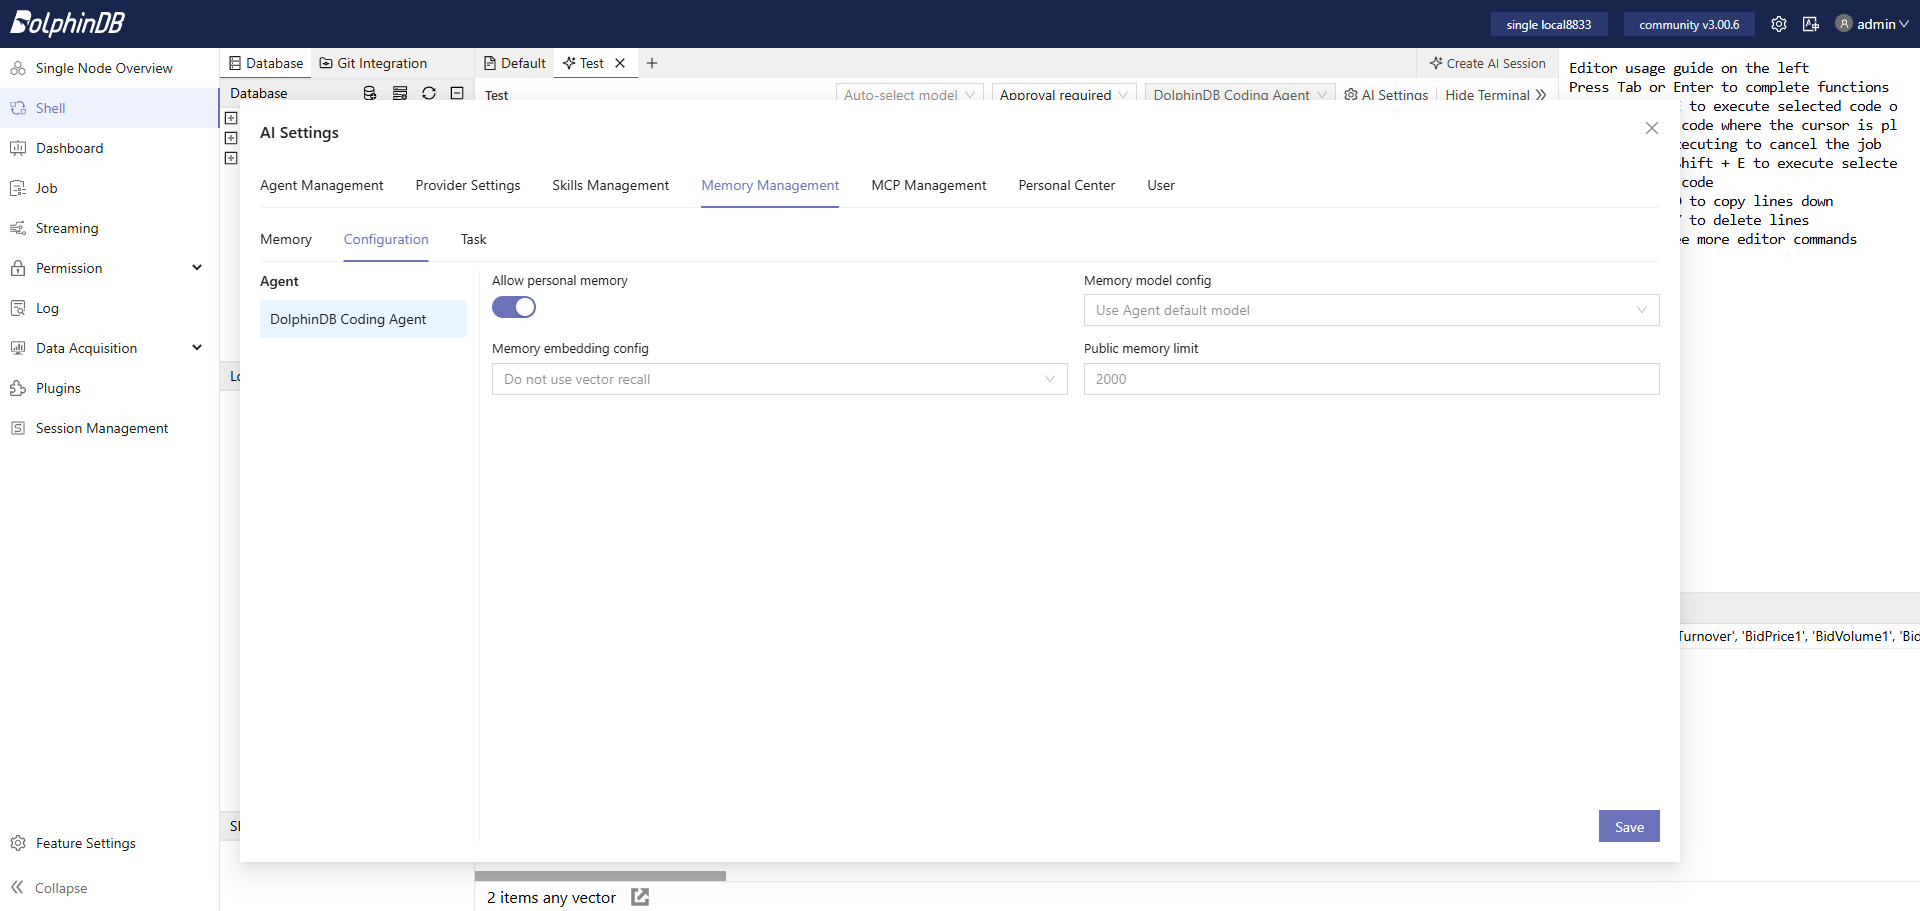
Task: Open Memory model config dropdown
Action: [1371, 310]
